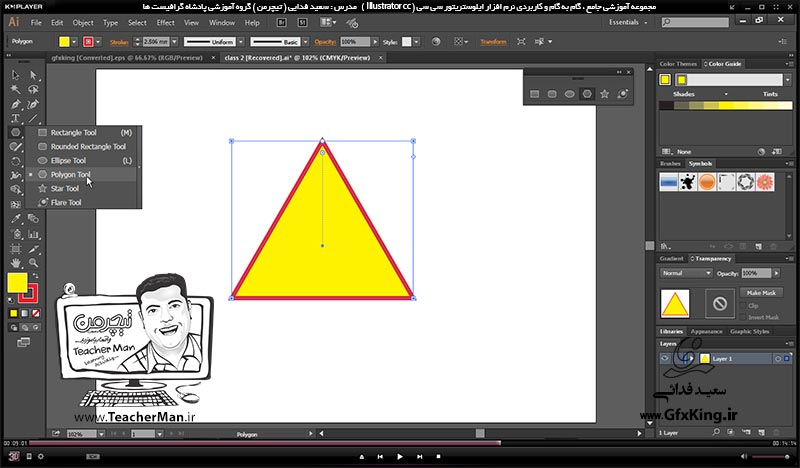Click the Make Mask button
The width and height of the screenshot is (800, 468).
click(x=761, y=293)
